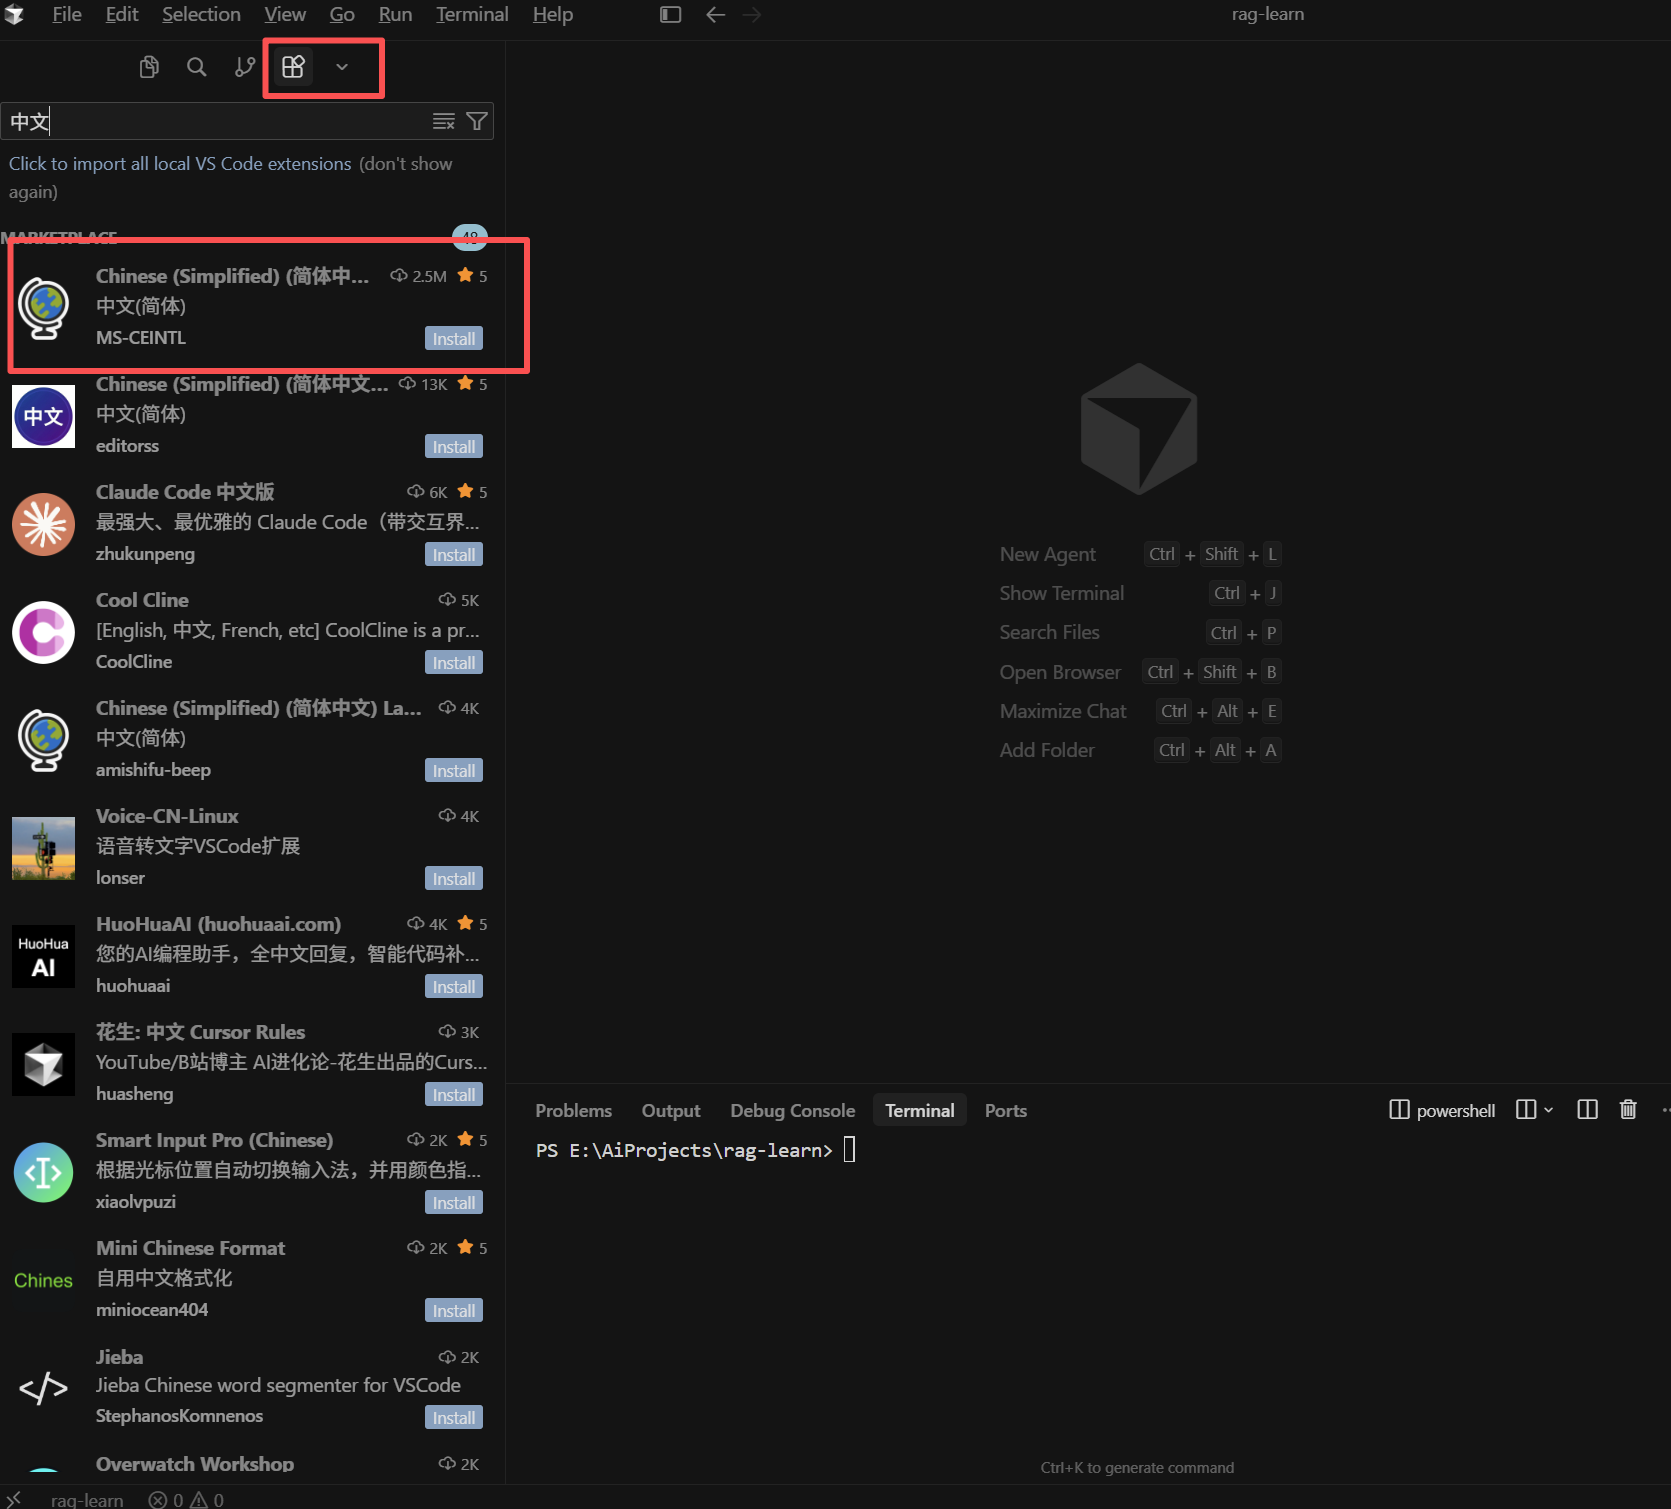Open the Search view magnifier icon

[197, 67]
